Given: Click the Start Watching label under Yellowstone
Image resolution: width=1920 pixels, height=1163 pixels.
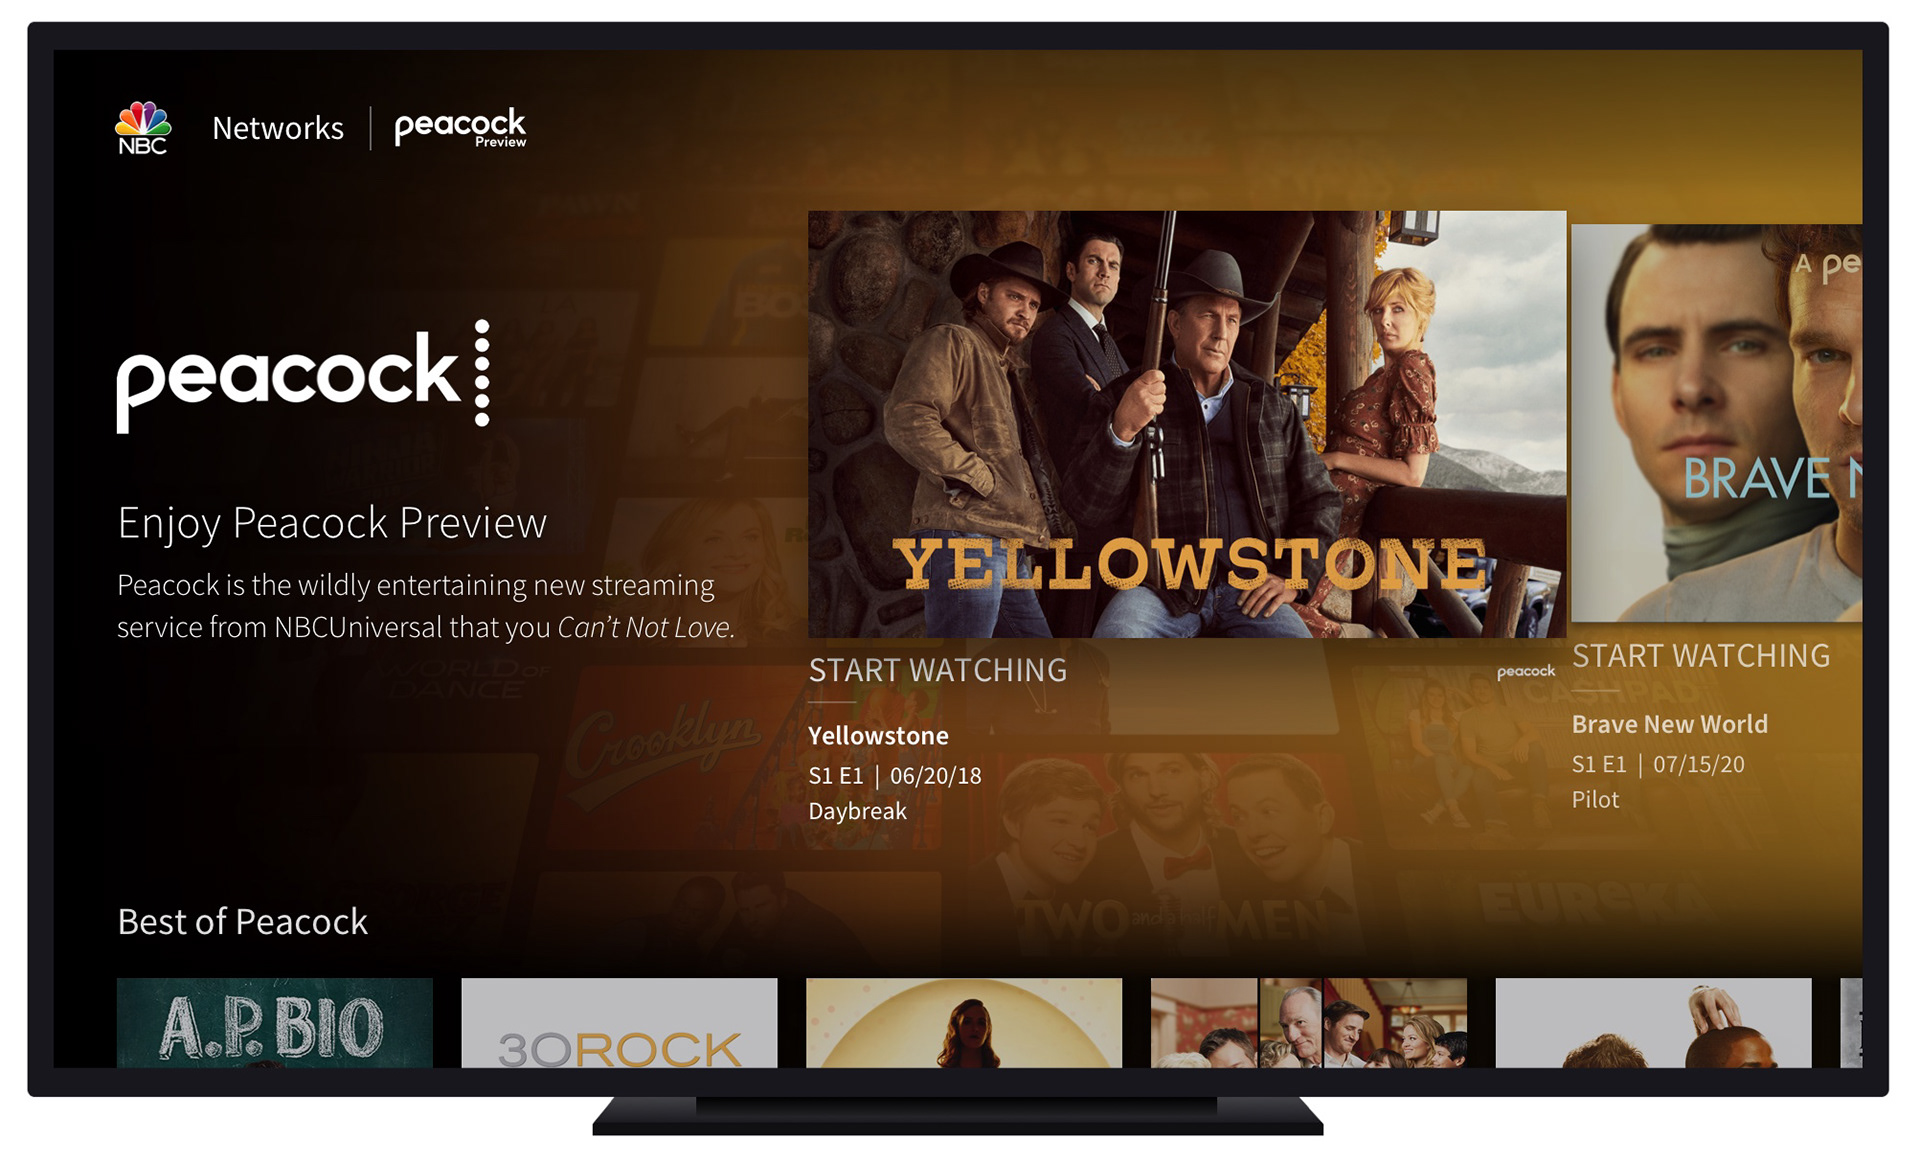Looking at the screenshot, I should click(937, 670).
